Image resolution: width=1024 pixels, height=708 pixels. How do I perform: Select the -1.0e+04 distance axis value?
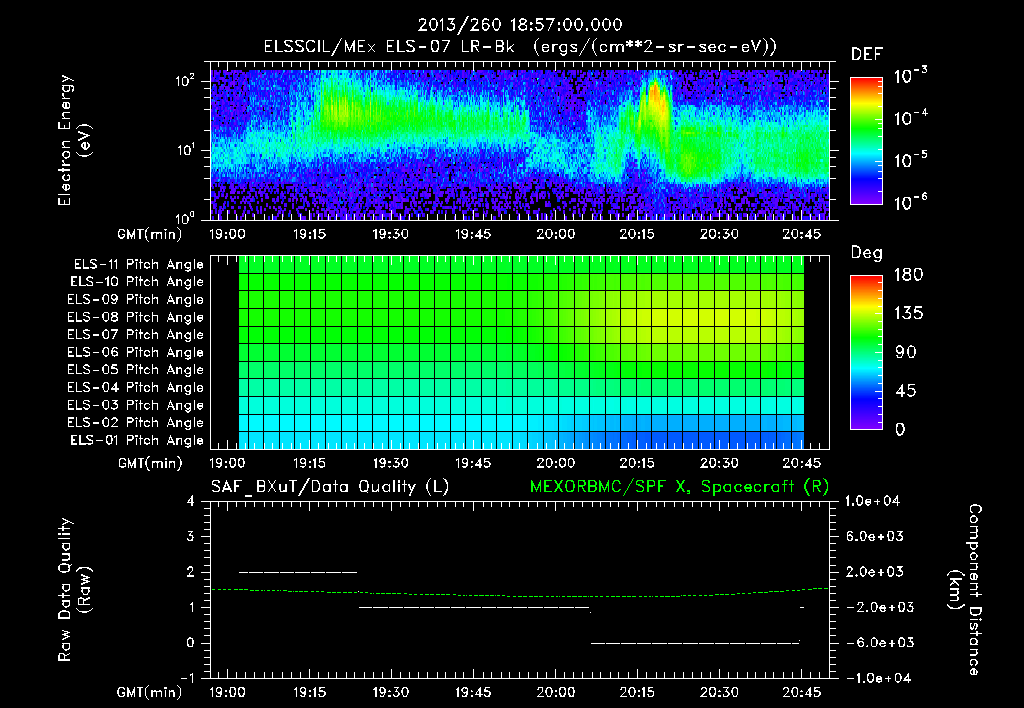(x=876, y=678)
